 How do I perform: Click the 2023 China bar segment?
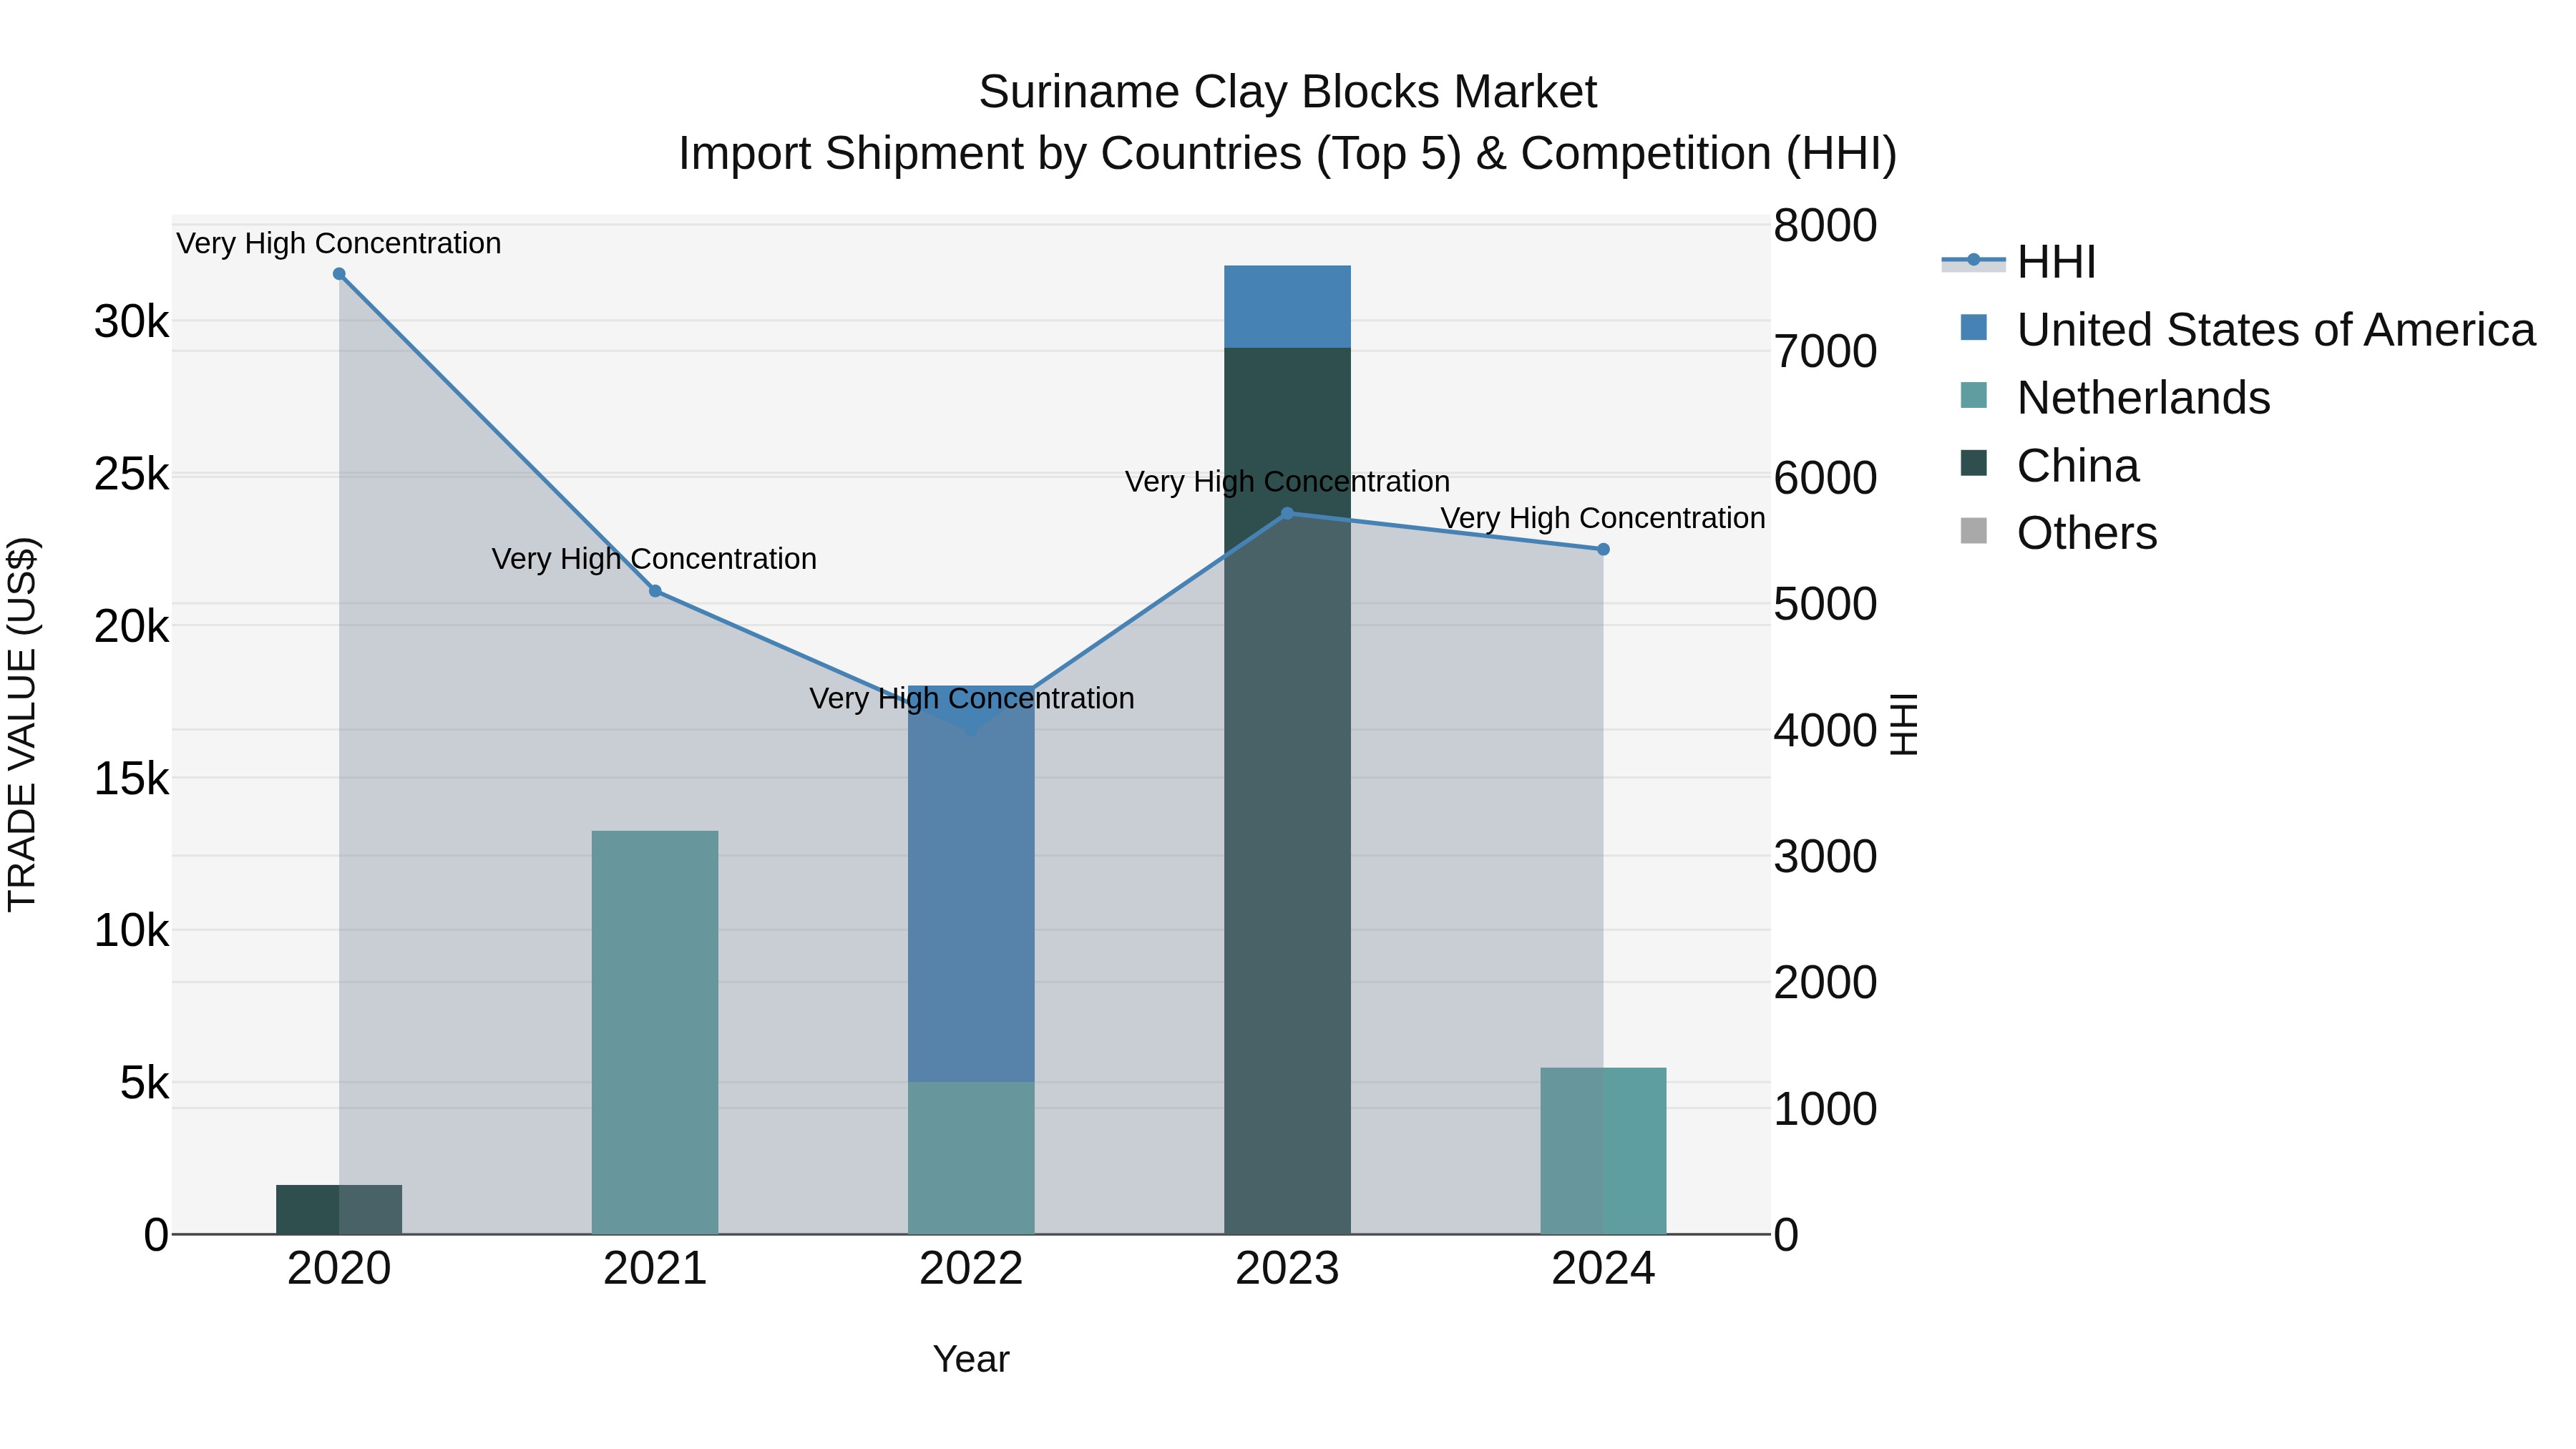[x=1287, y=791]
